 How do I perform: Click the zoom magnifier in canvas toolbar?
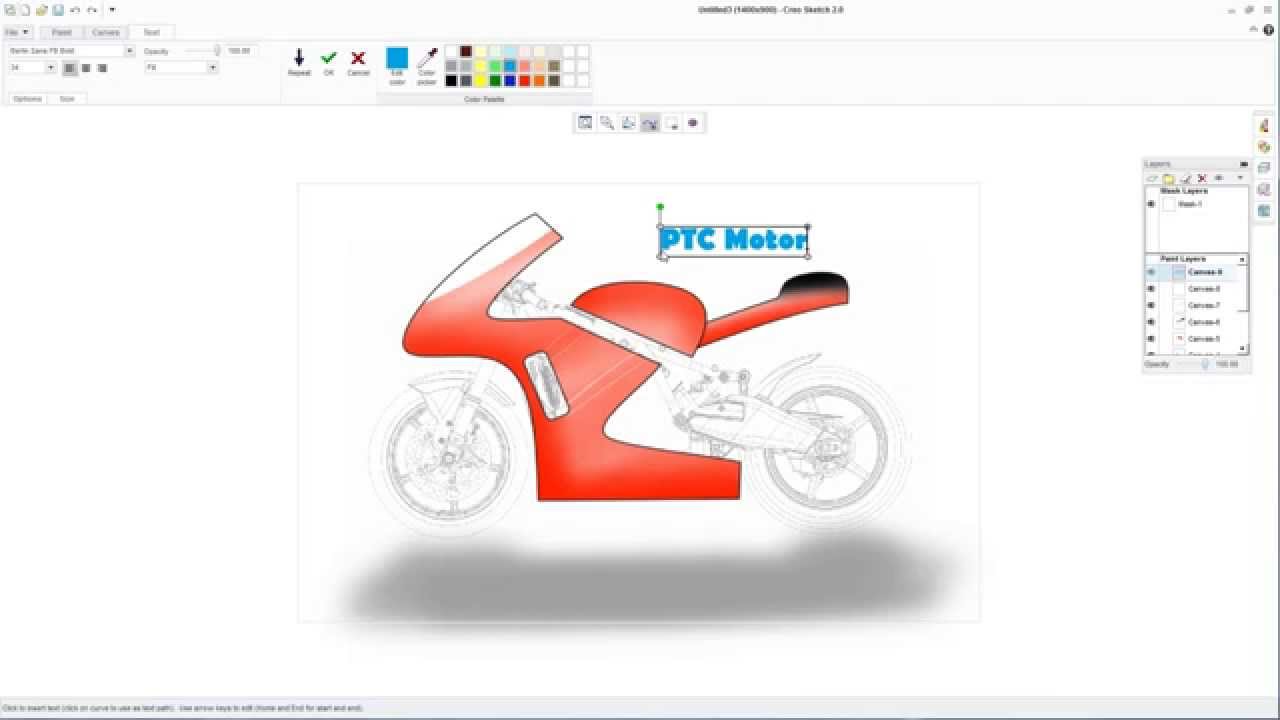click(x=607, y=123)
